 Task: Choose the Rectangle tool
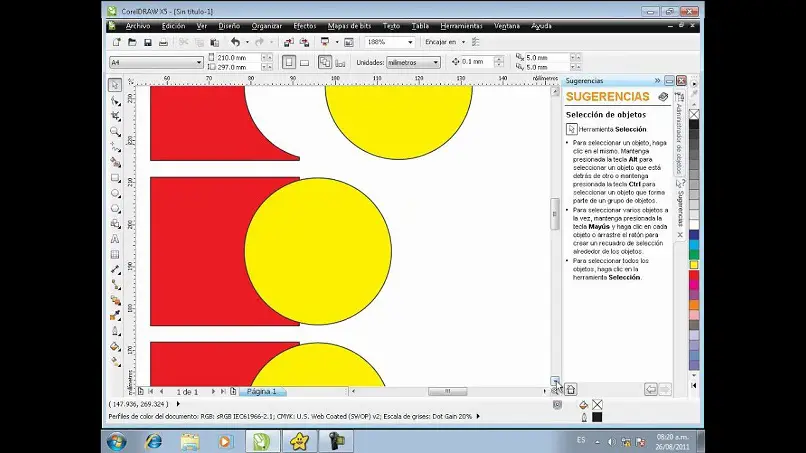(116, 178)
